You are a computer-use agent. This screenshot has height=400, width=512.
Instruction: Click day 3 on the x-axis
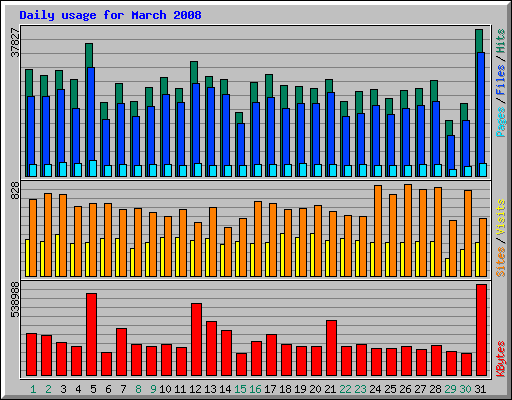63,389
